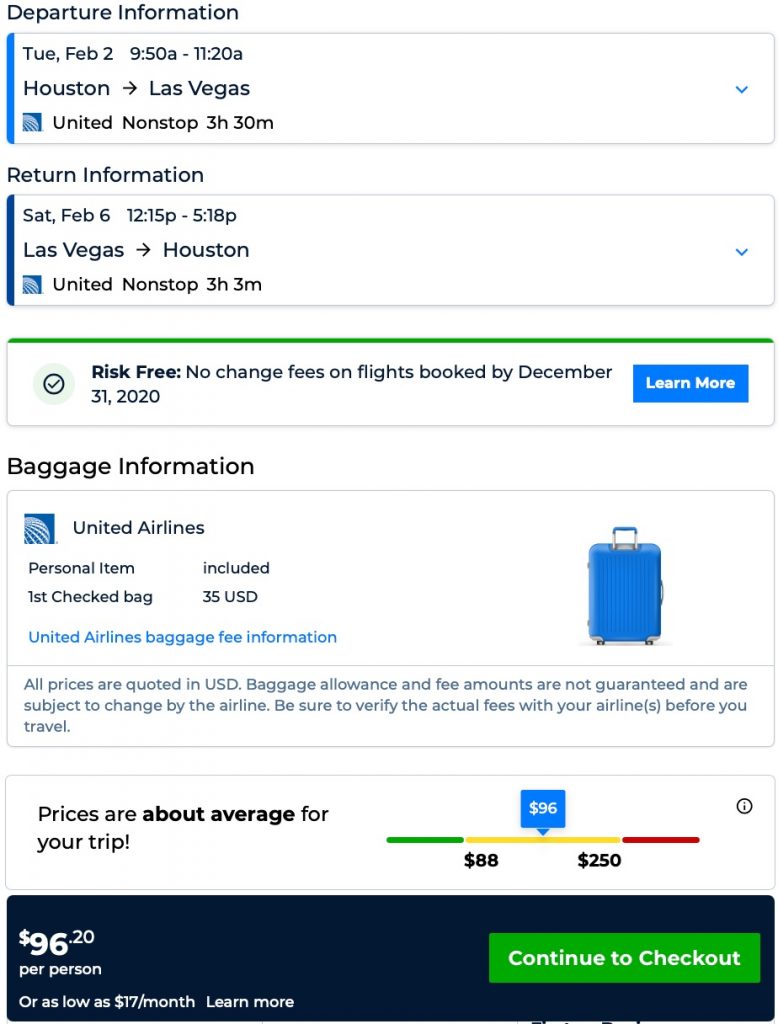Open Learn more about monthly payments
The width and height of the screenshot is (778, 1024).
[x=250, y=1001]
